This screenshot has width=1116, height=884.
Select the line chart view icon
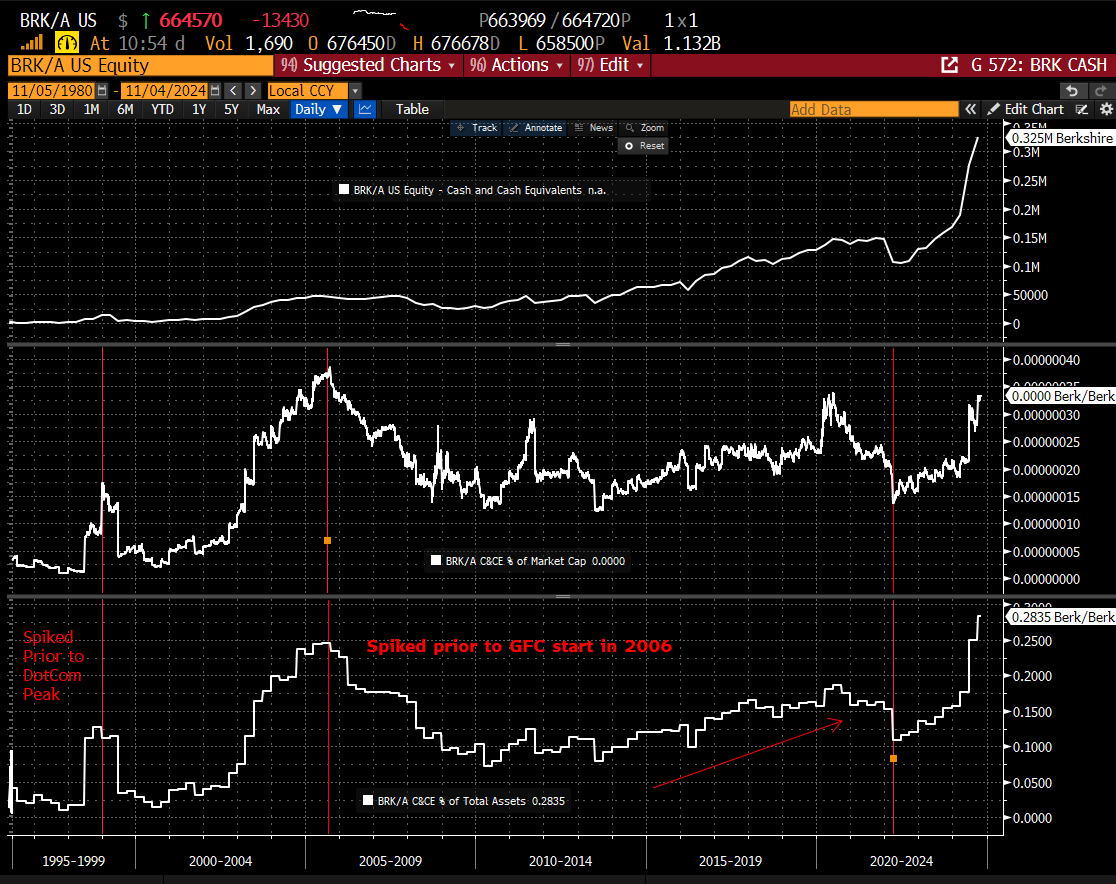coord(364,110)
